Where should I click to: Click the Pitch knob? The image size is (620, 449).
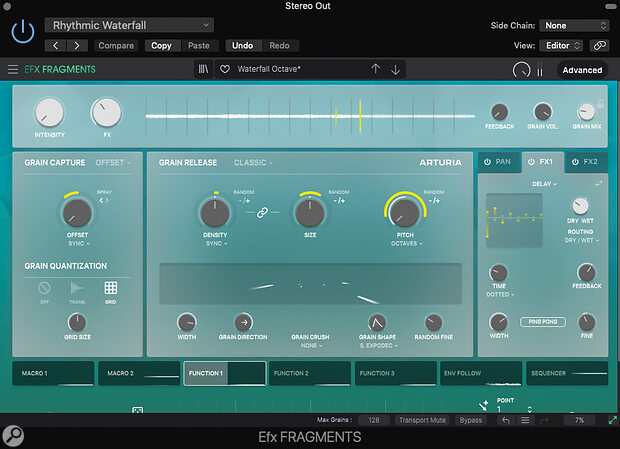405,213
